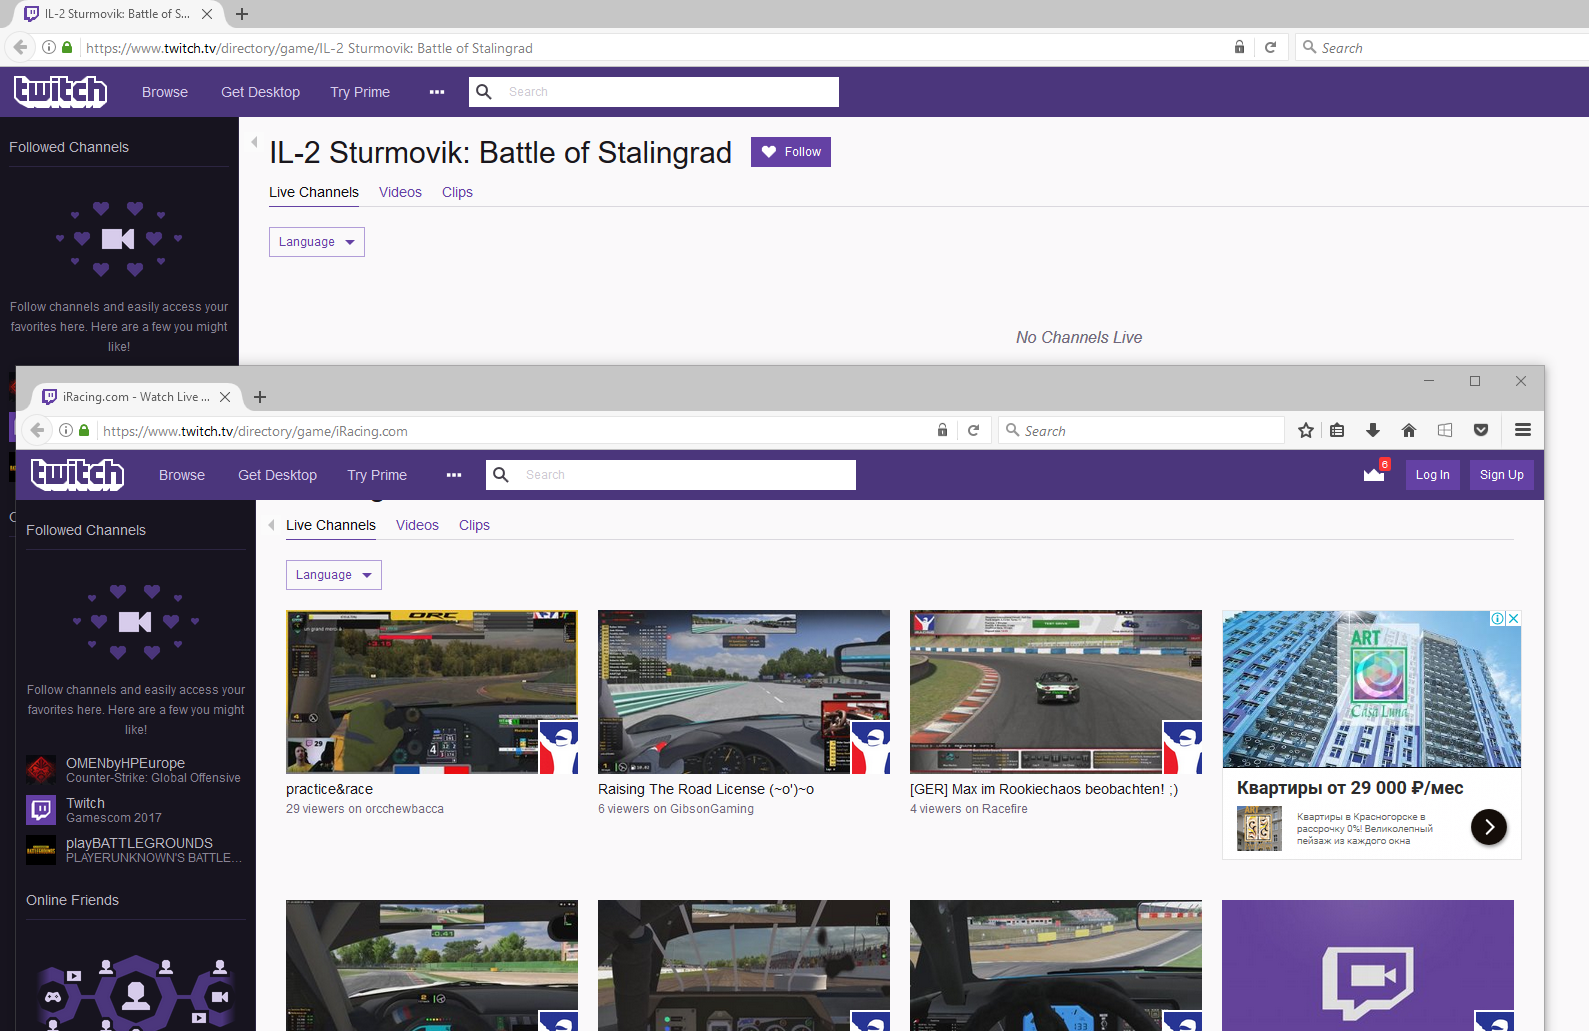The height and width of the screenshot is (1031, 1589).
Task: Maximize the iRacing browser window
Action: (x=1475, y=381)
